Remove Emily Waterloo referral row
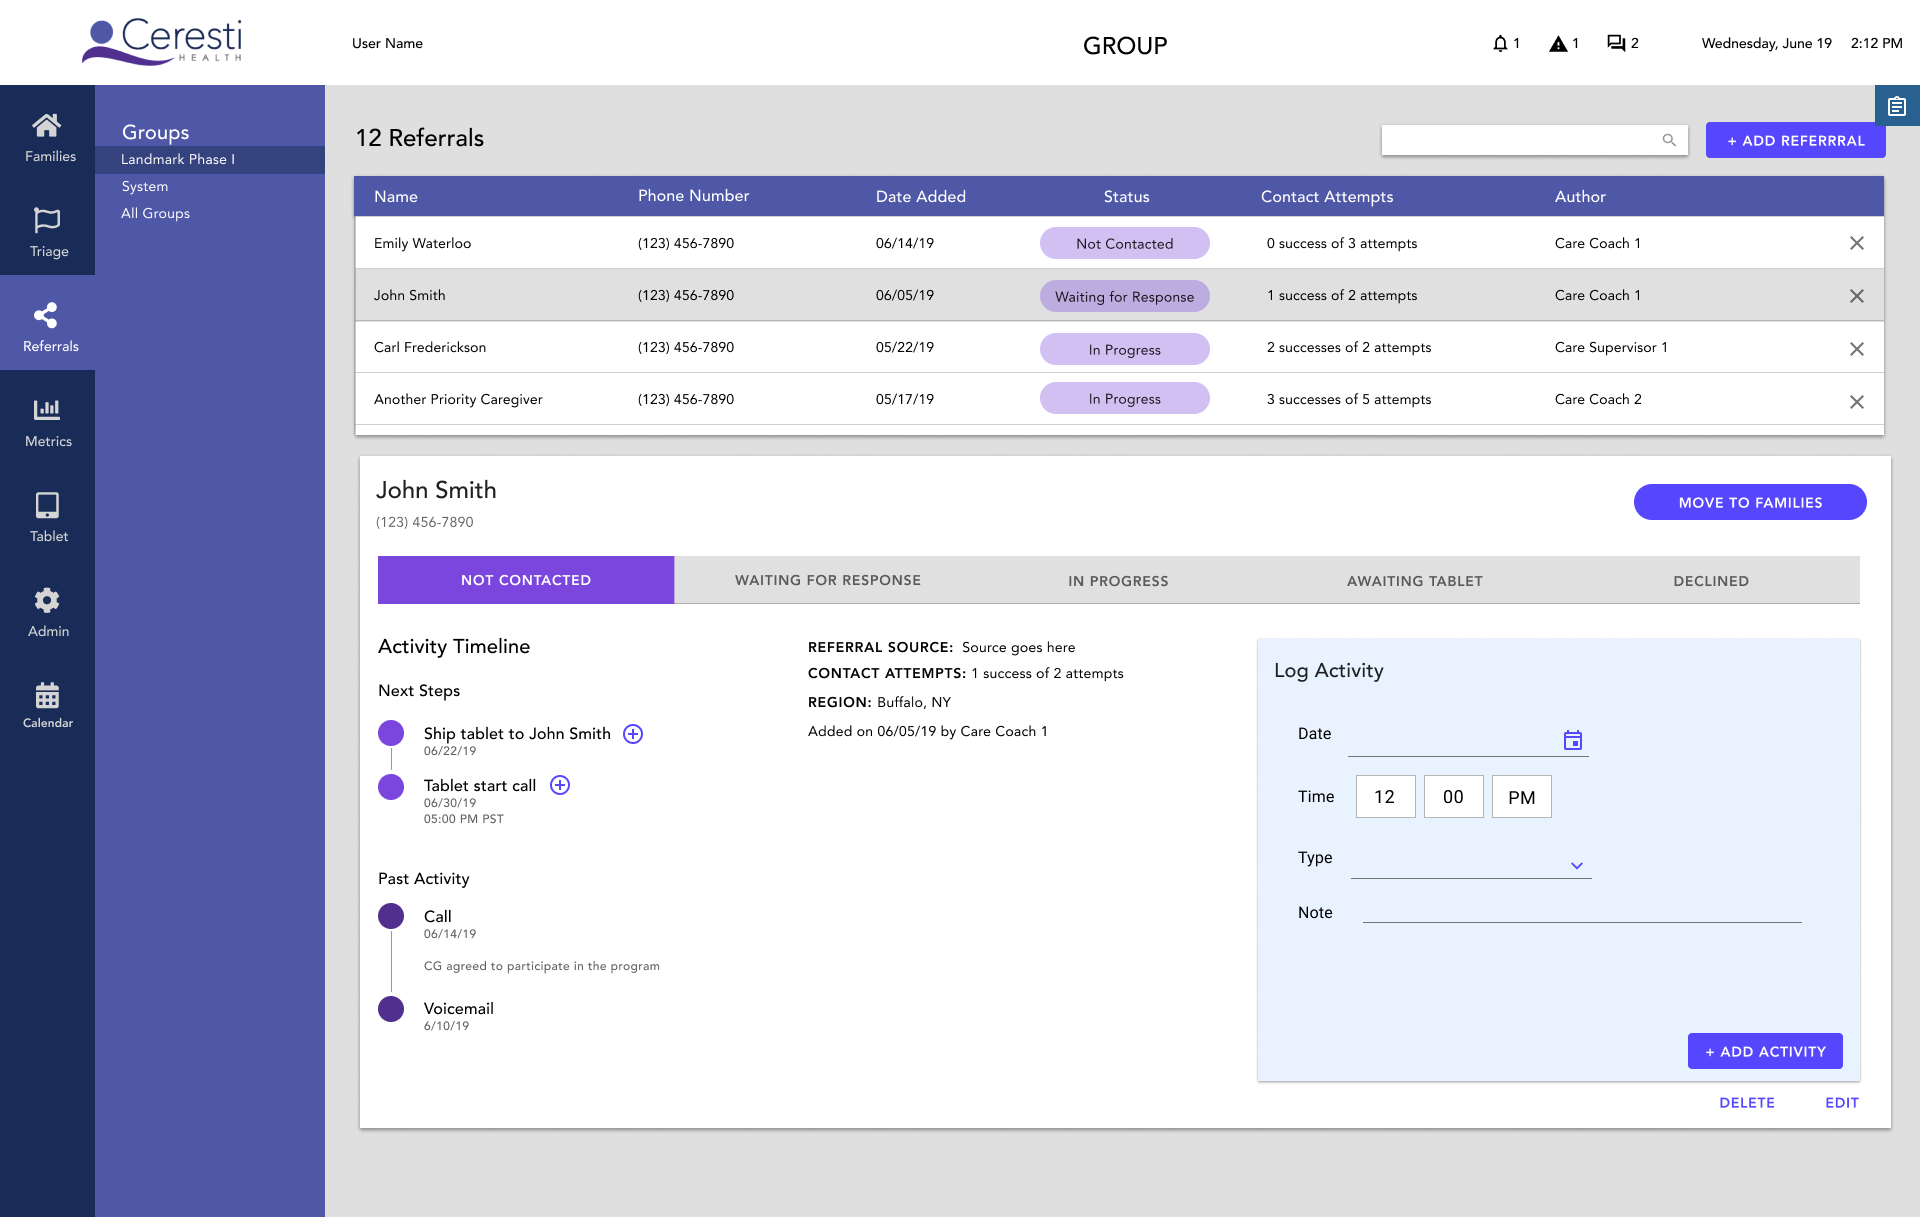Viewport: 1920px width, 1217px height. click(1856, 243)
